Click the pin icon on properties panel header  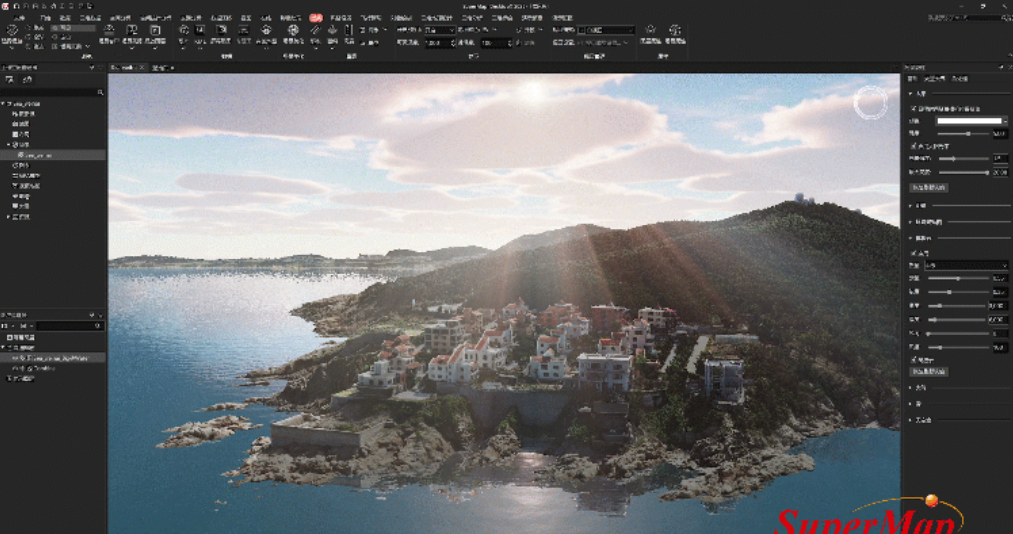click(1001, 67)
